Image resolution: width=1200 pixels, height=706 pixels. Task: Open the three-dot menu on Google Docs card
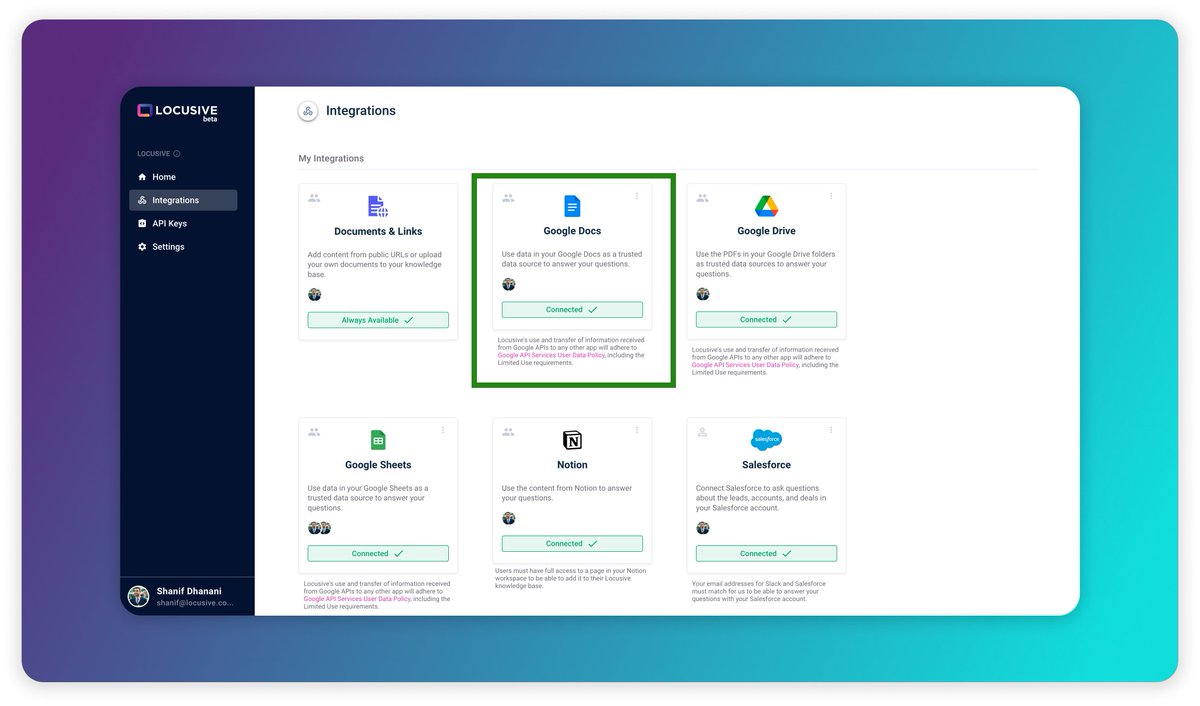click(x=637, y=196)
